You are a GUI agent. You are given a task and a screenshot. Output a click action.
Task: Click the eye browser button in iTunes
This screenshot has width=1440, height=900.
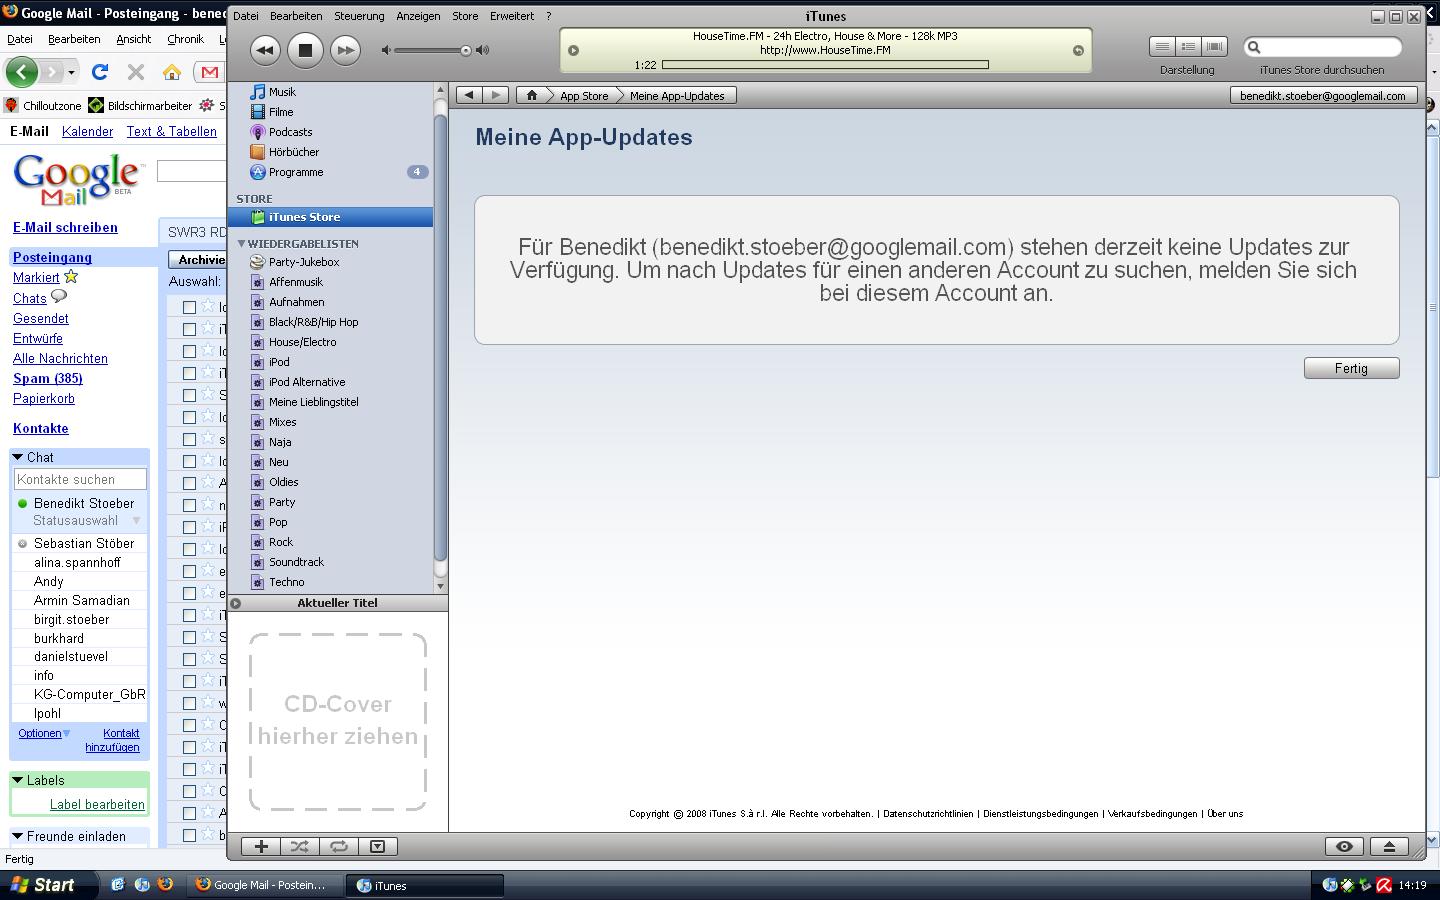tap(1344, 846)
